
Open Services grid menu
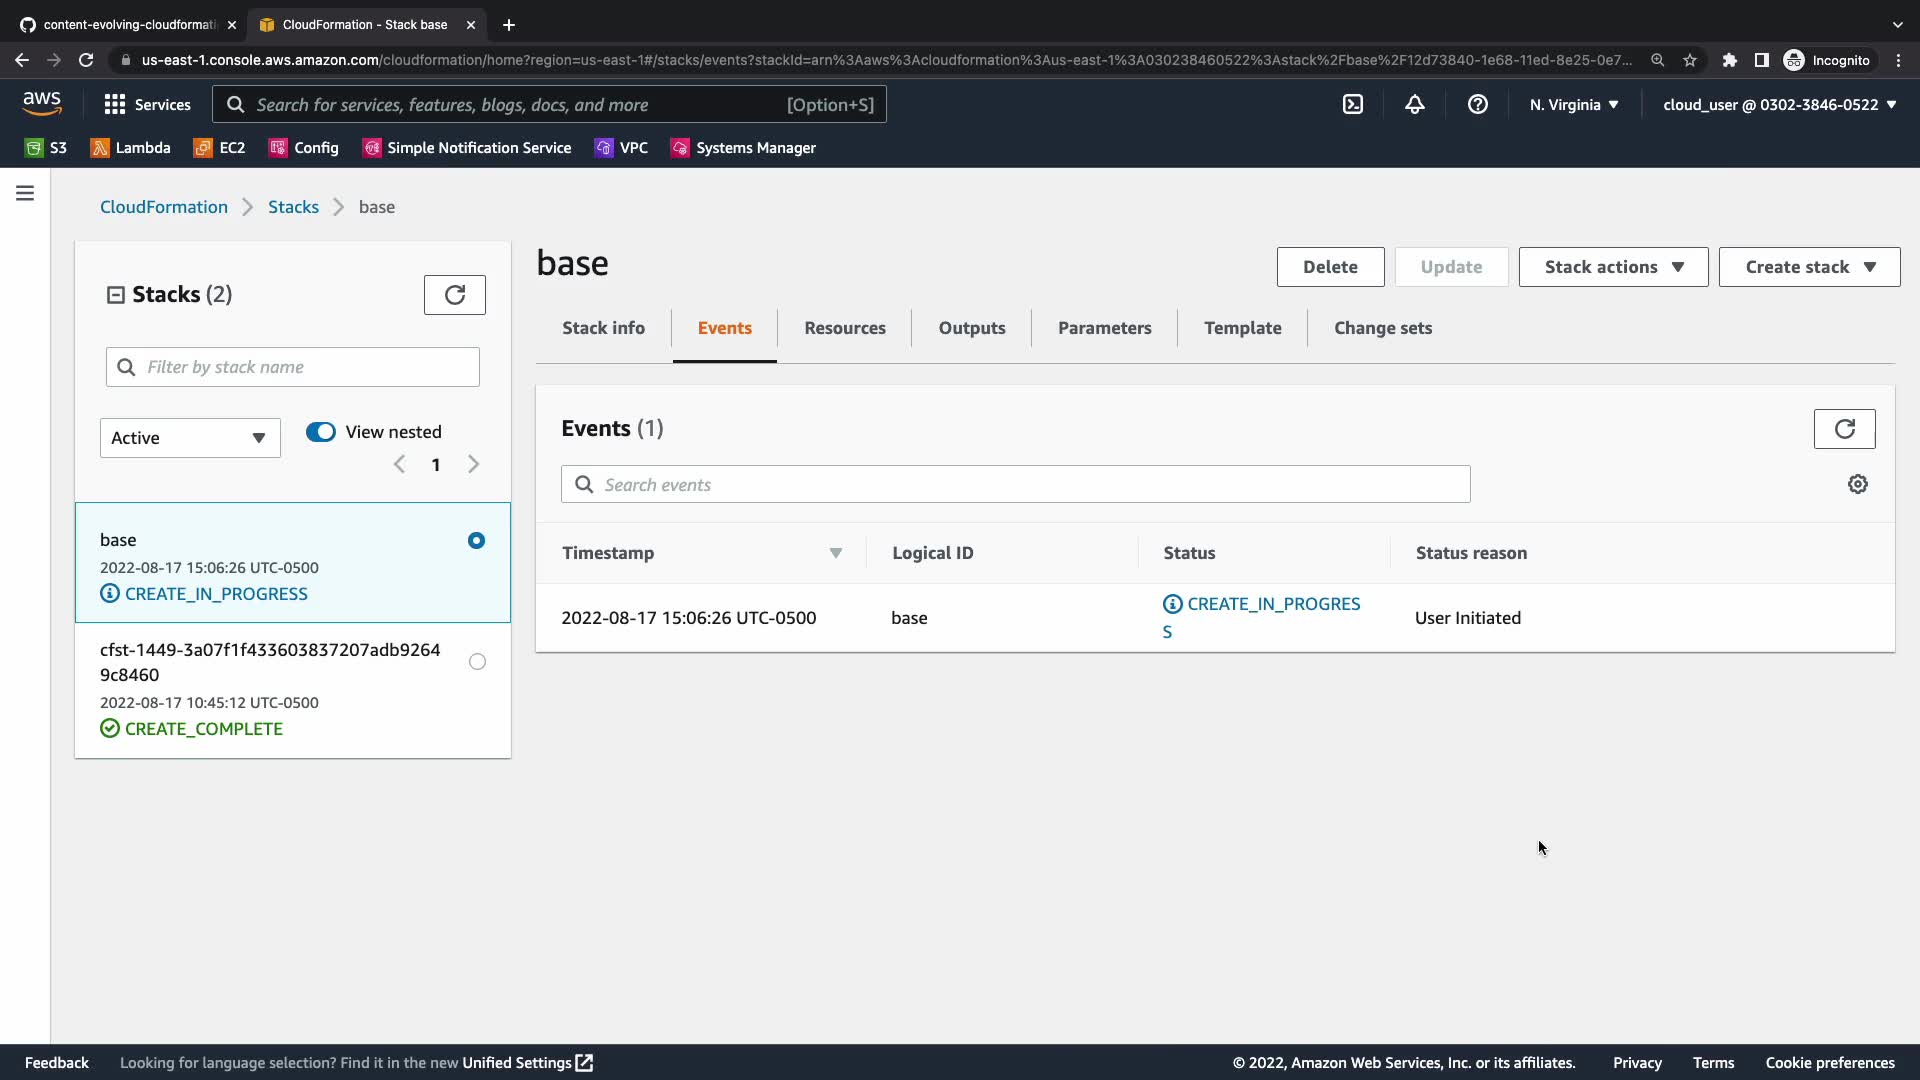point(147,104)
